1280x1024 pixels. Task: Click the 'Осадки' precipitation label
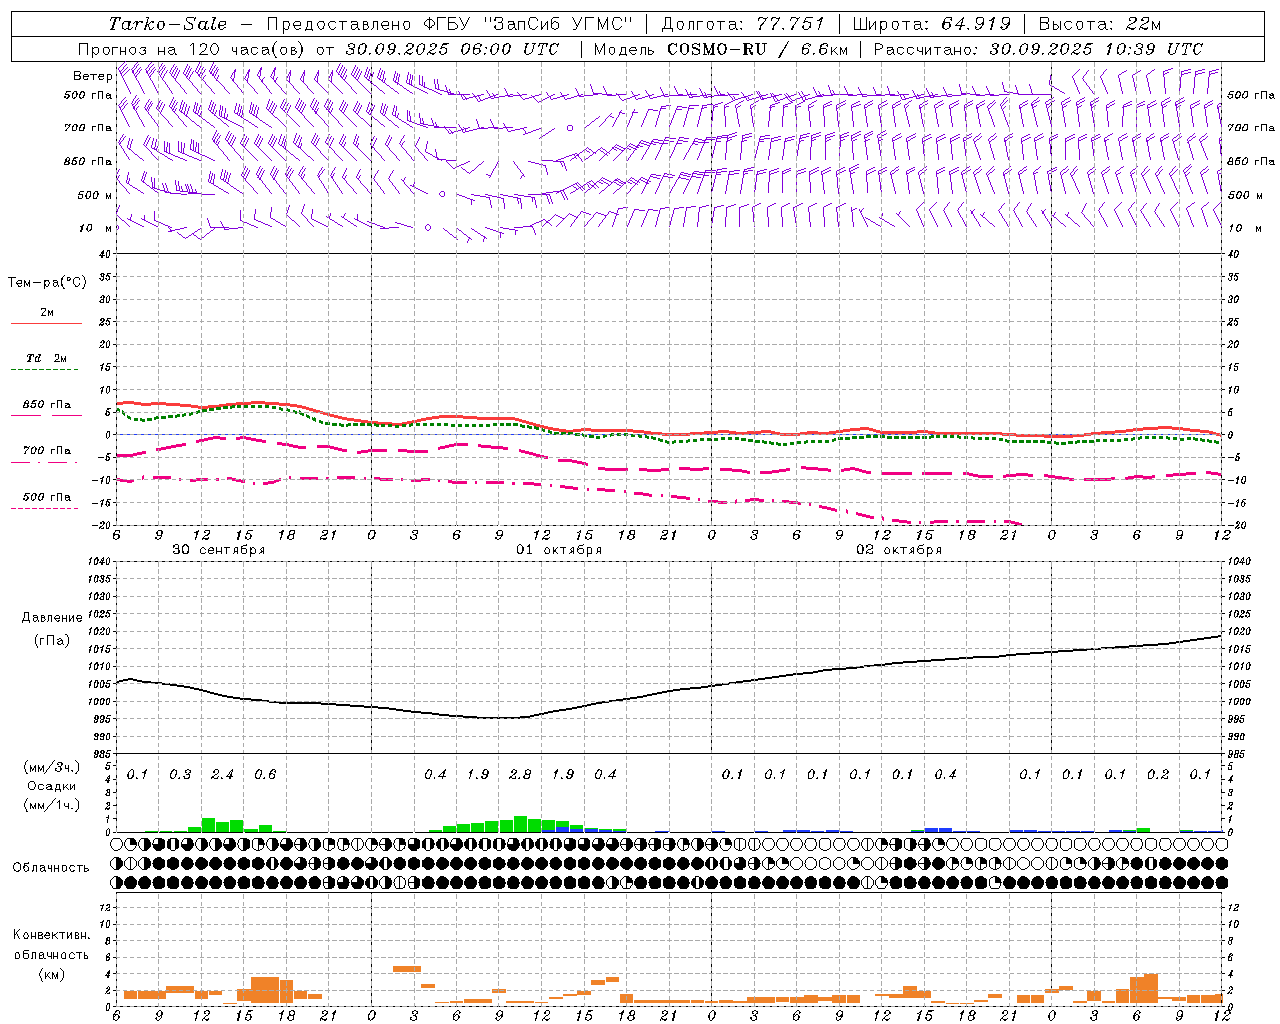(x=51, y=786)
